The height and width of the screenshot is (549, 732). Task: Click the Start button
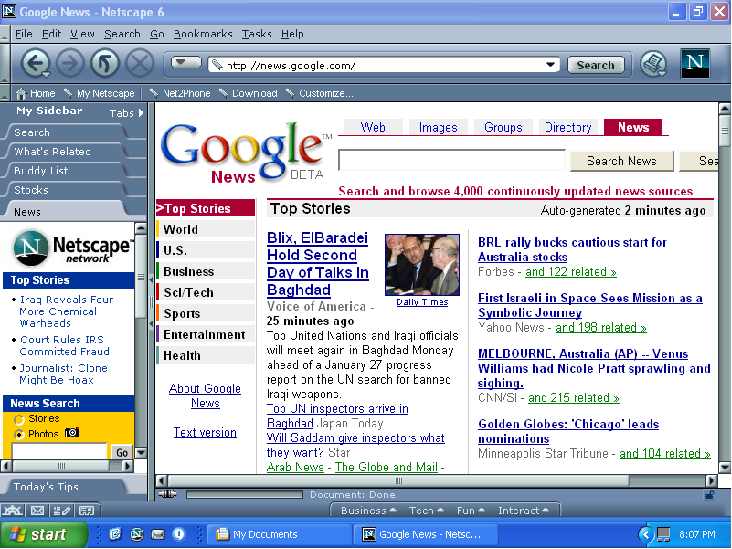point(43,534)
